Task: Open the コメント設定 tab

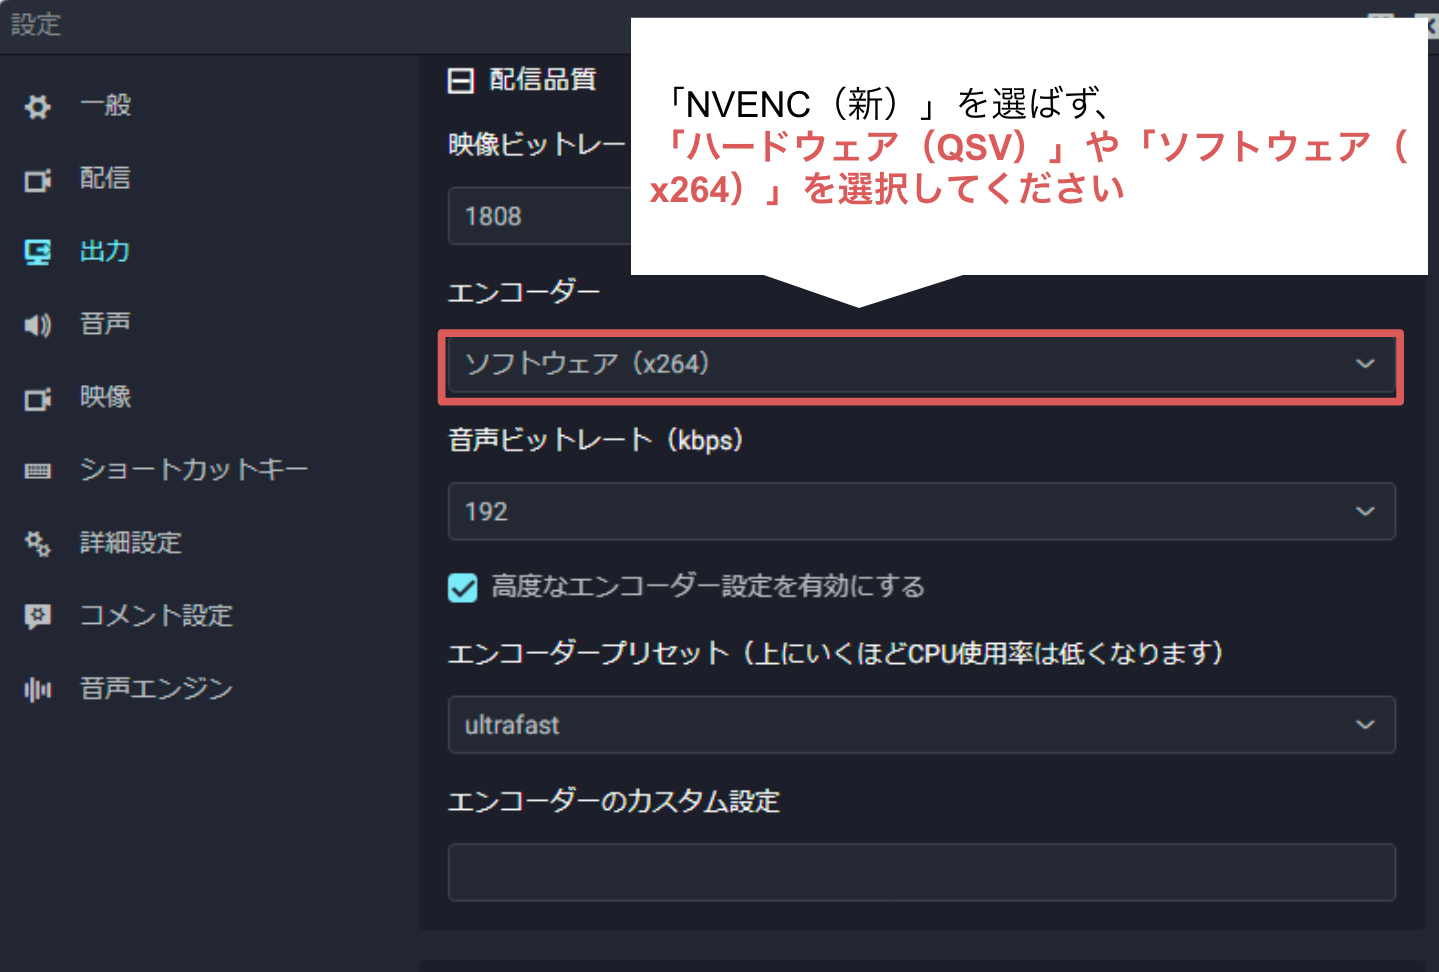Action: pyautogui.click(x=156, y=616)
